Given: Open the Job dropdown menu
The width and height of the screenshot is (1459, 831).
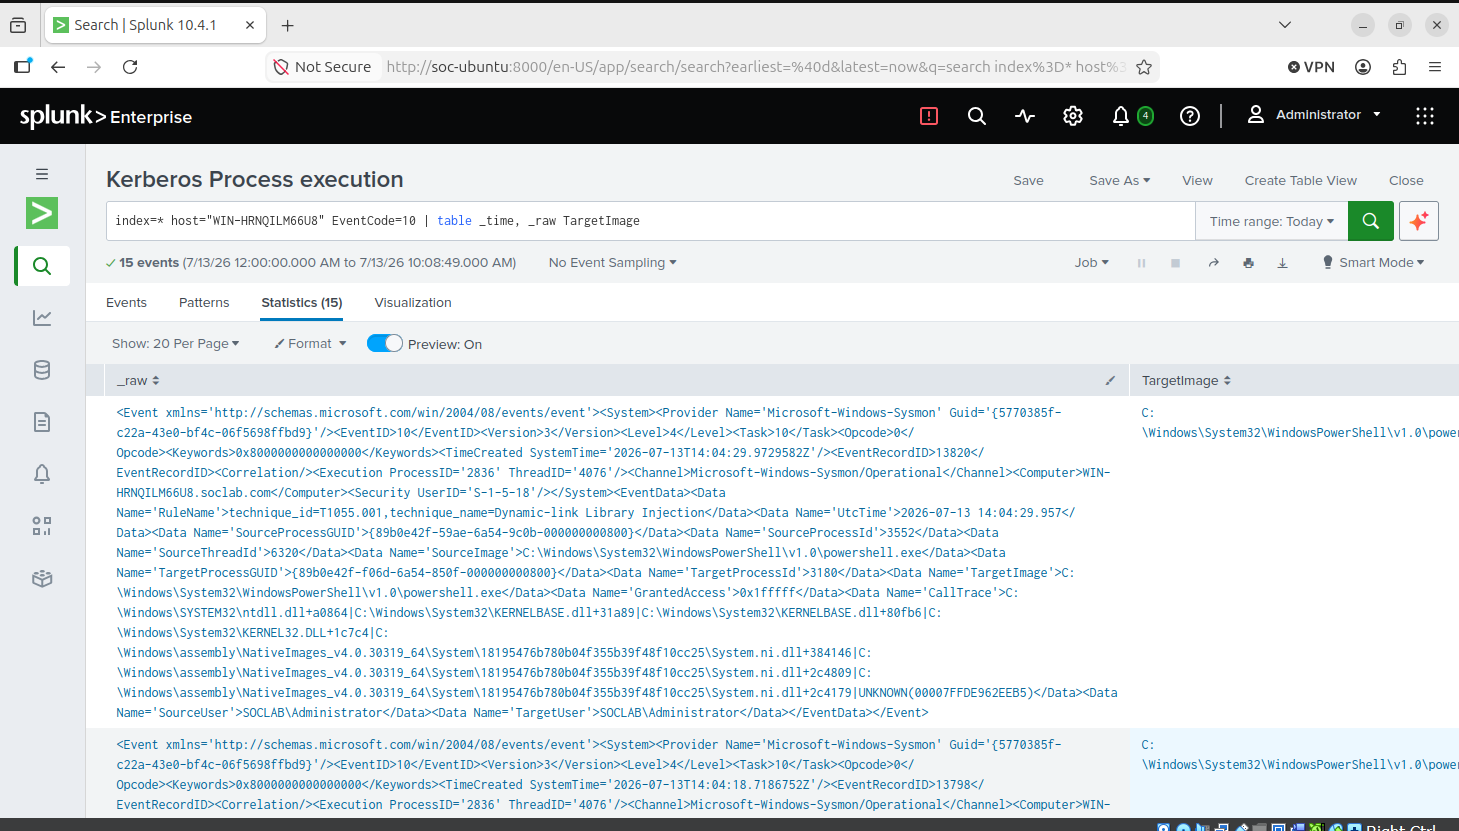Looking at the screenshot, I should click(x=1091, y=263).
